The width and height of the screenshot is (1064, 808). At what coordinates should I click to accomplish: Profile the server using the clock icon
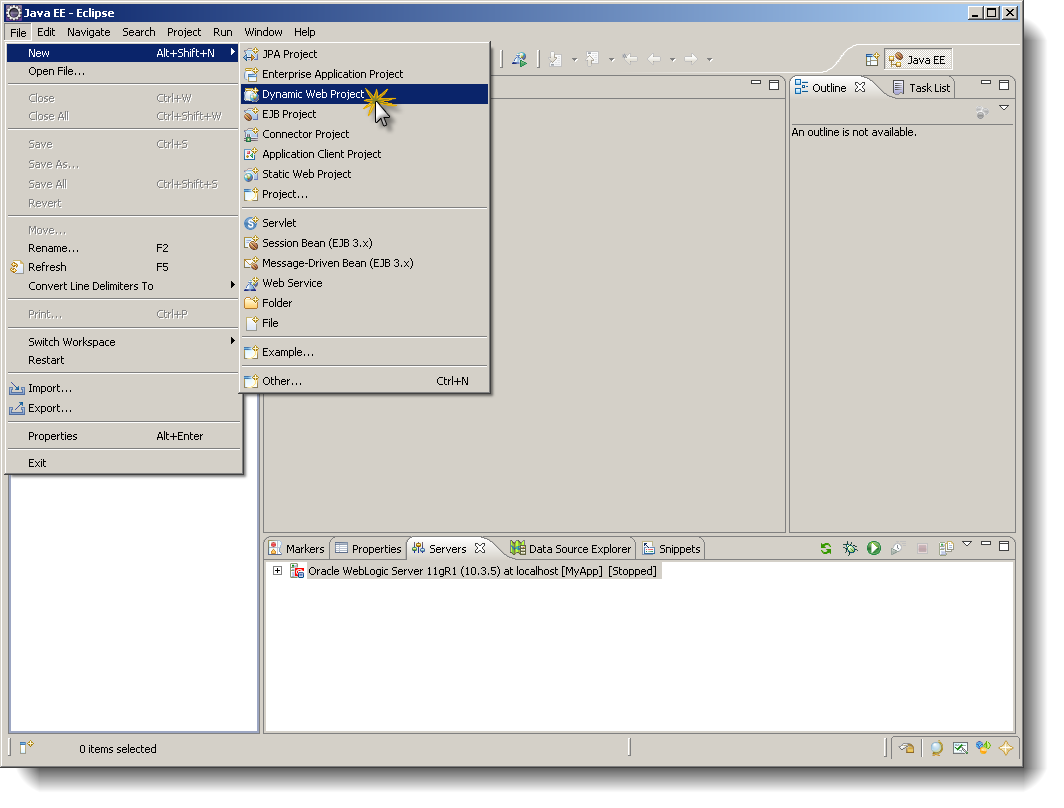point(897,547)
